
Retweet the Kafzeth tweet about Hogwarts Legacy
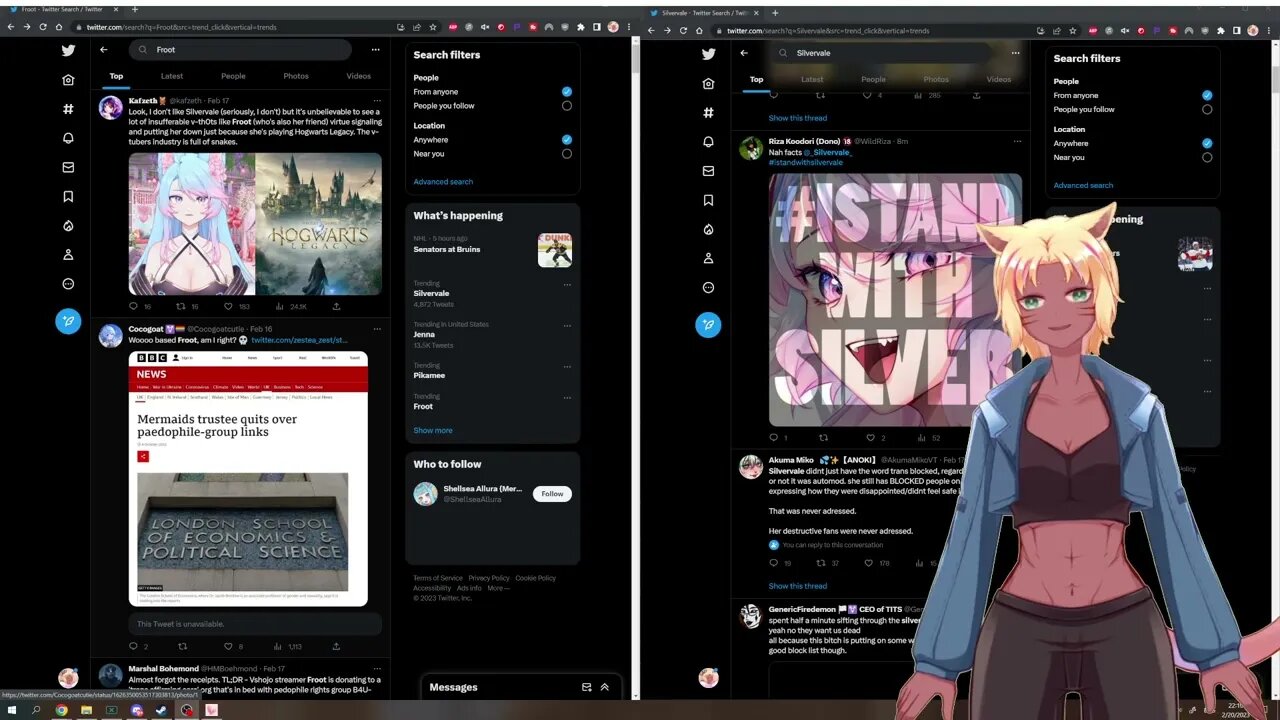click(181, 306)
